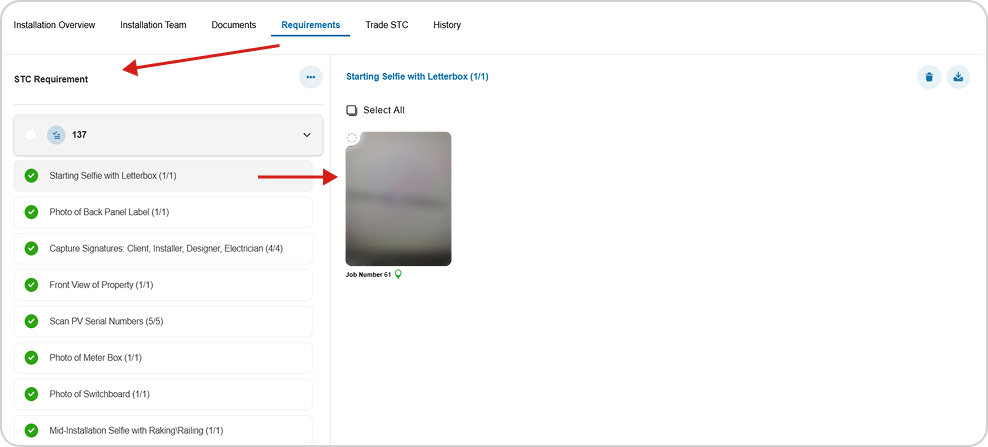Open the Capture Signatures (4/4) requirement
988x447 pixels.
[x=163, y=248]
